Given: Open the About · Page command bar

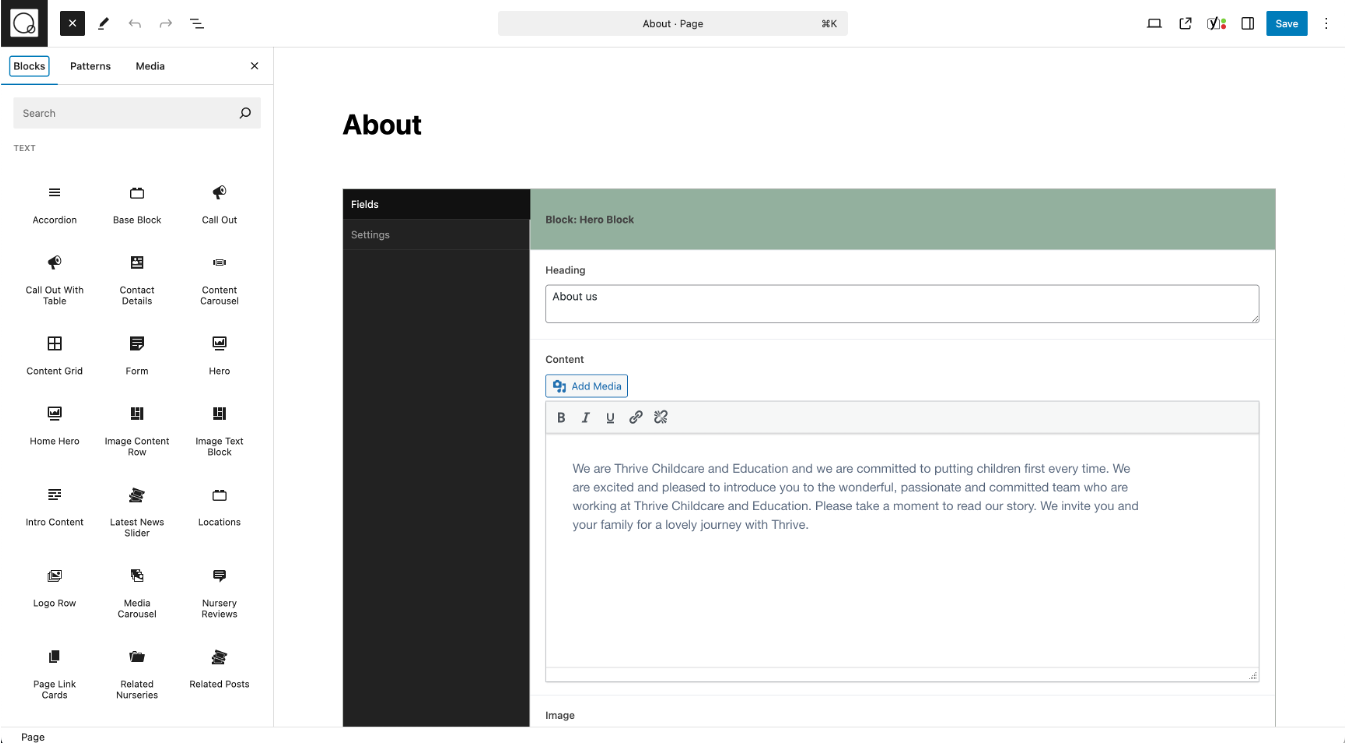Looking at the screenshot, I should pos(673,24).
